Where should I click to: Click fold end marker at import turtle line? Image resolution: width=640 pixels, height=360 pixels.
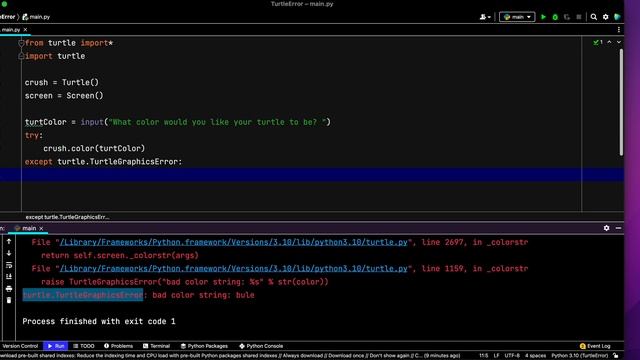[21, 56]
